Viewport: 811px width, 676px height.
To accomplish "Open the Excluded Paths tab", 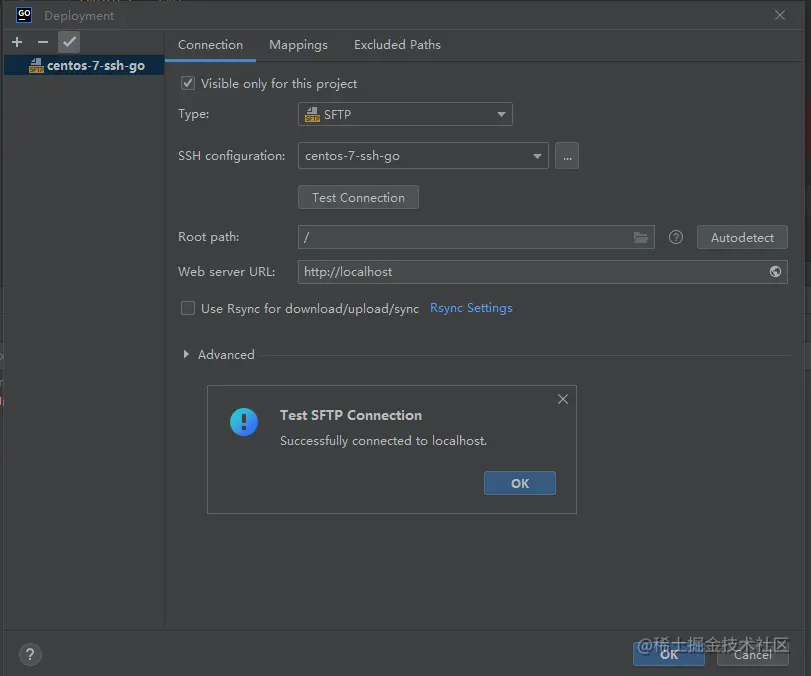I will (397, 45).
